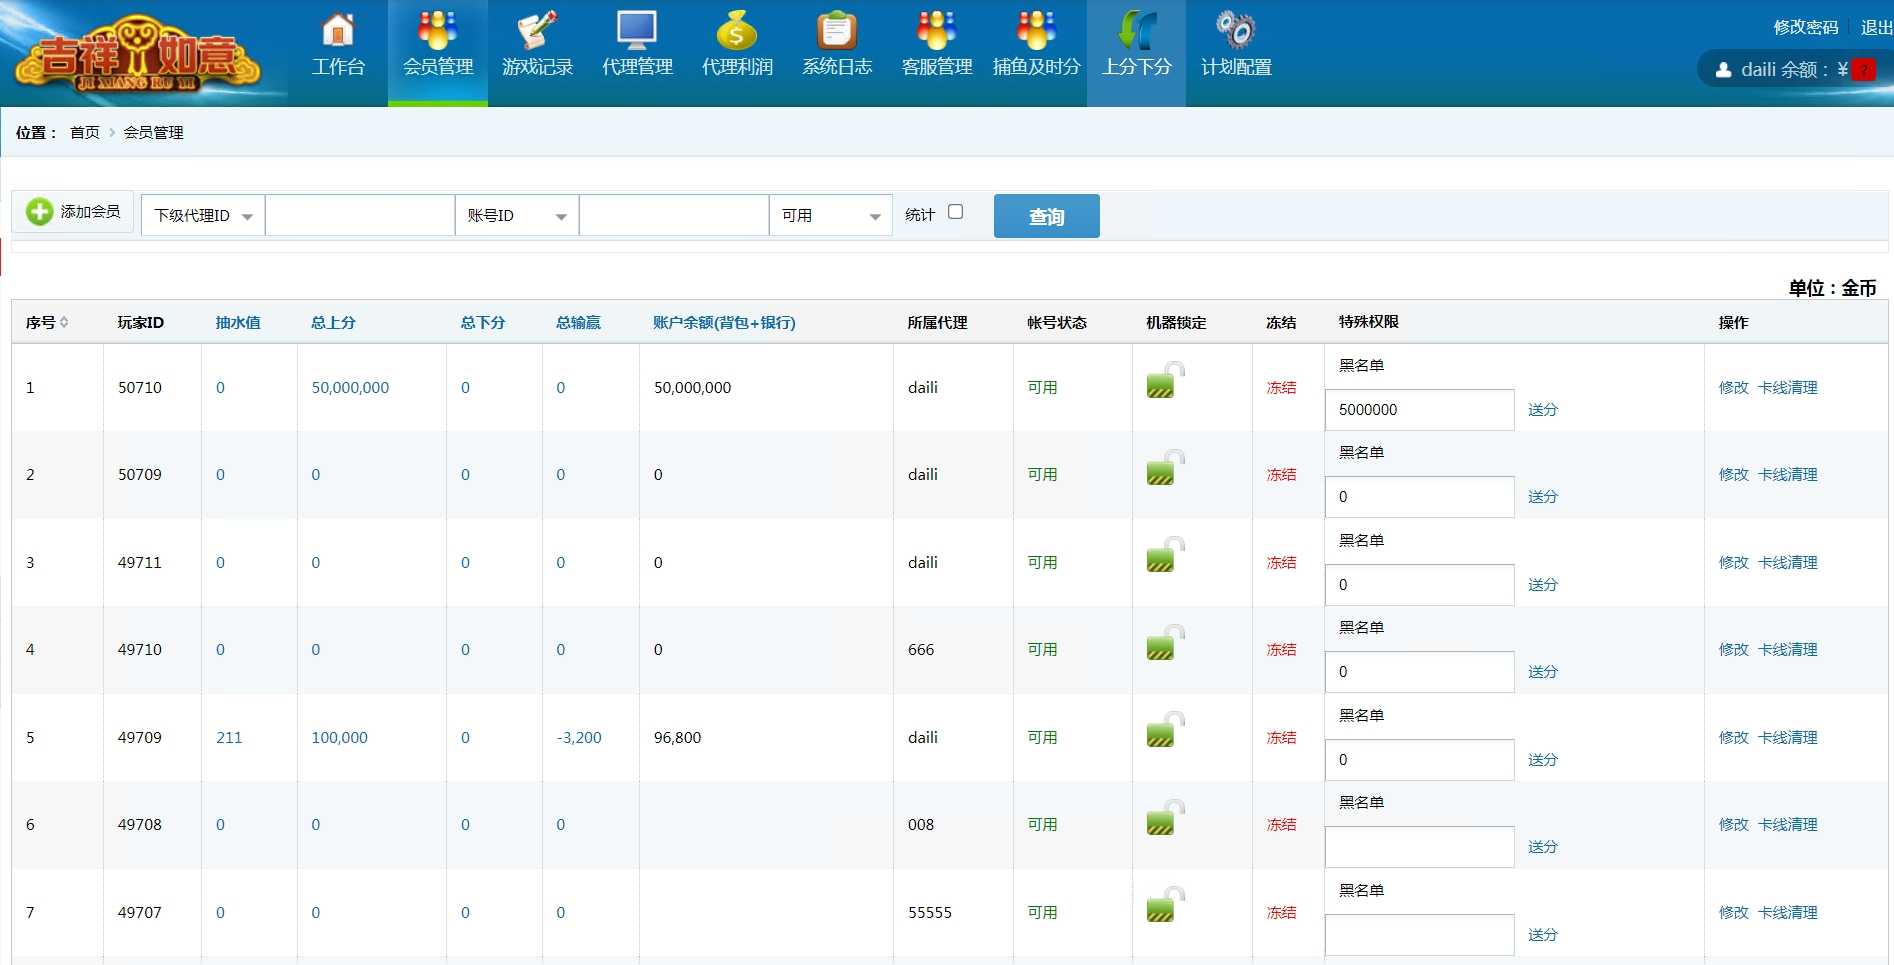The height and width of the screenshot is (965, 1894).
Task: Open the 可用 status dropdown
Action: tap(830, 216)
